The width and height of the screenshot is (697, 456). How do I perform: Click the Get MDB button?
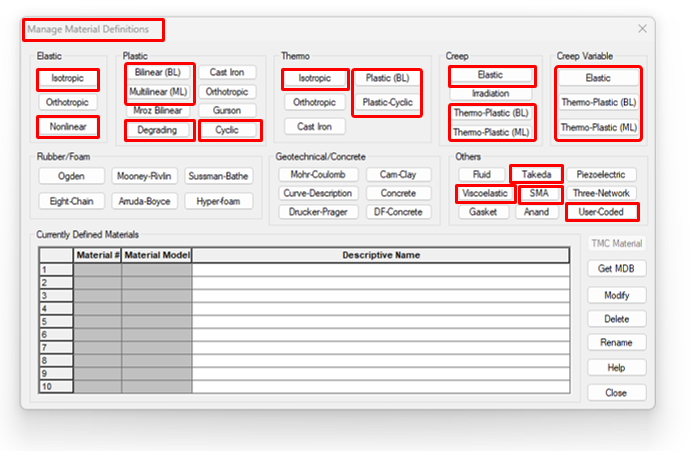(617, 269)
